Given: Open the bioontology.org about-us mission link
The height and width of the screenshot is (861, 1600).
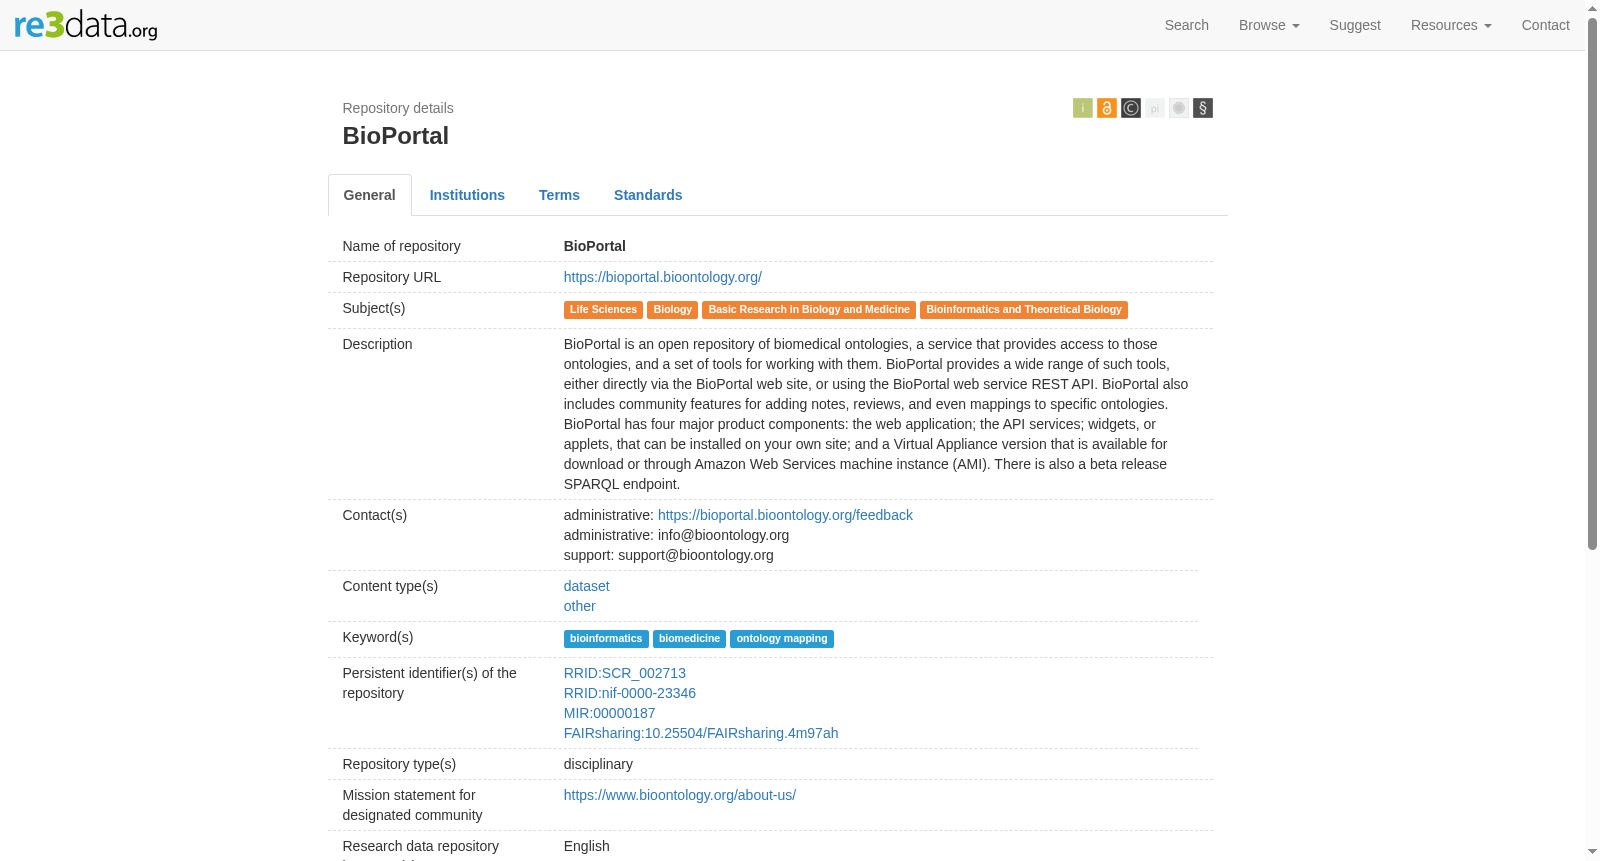Looking at the screenshot, I should tap(680, 795).
